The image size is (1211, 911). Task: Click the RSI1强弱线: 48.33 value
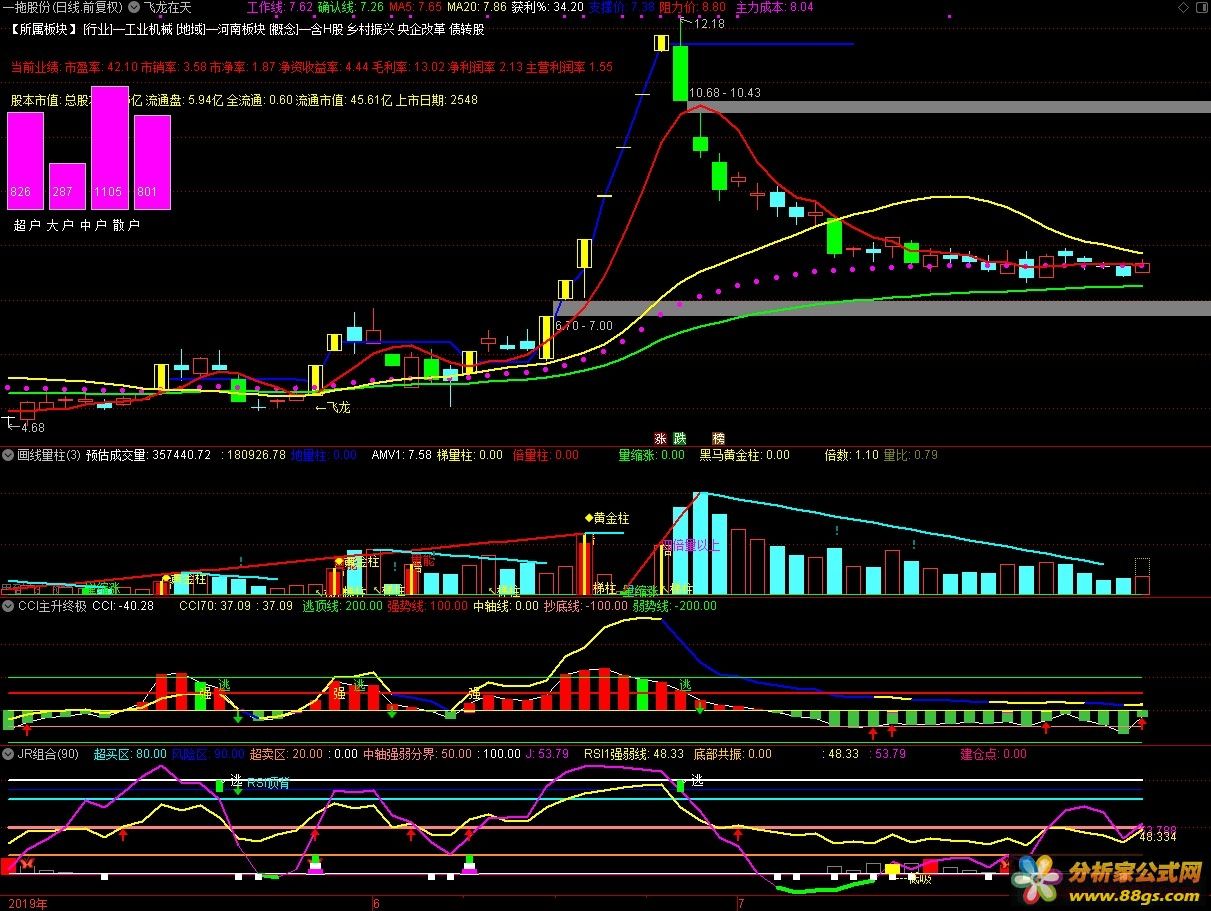pos(634,754)
